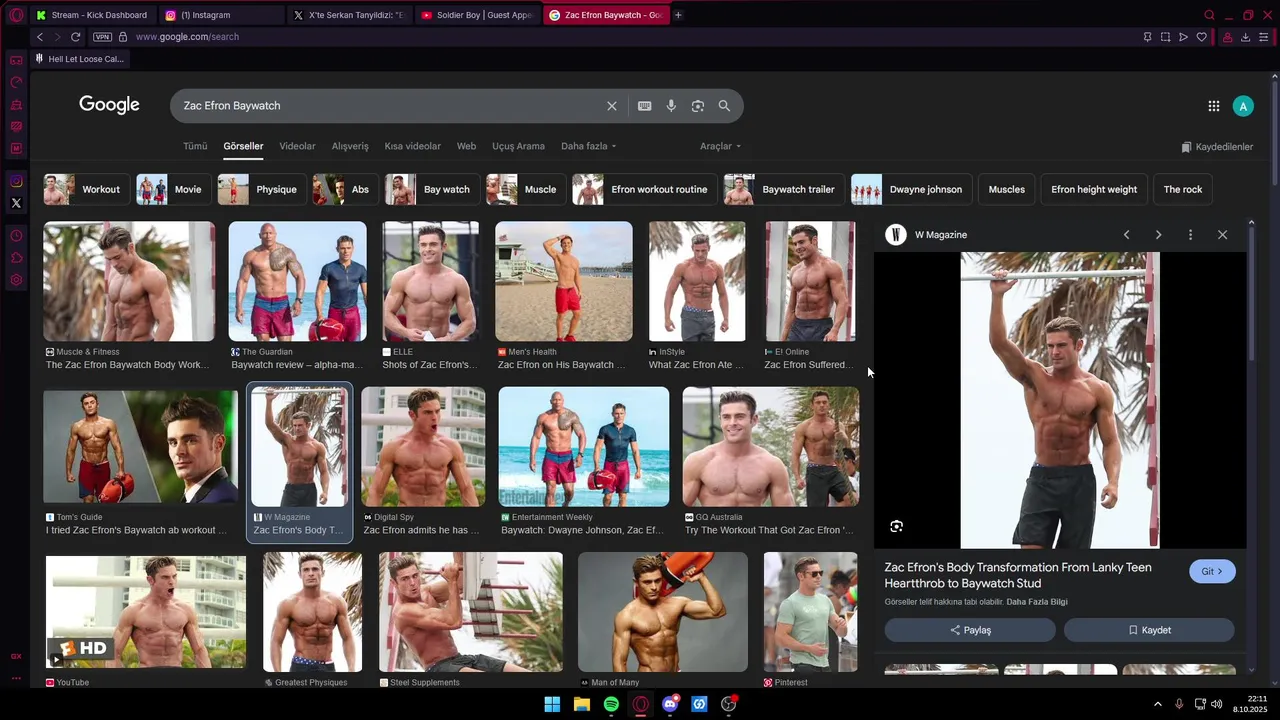Filter by the Physique chip
Screen dimensions: 1280x720
261,189
